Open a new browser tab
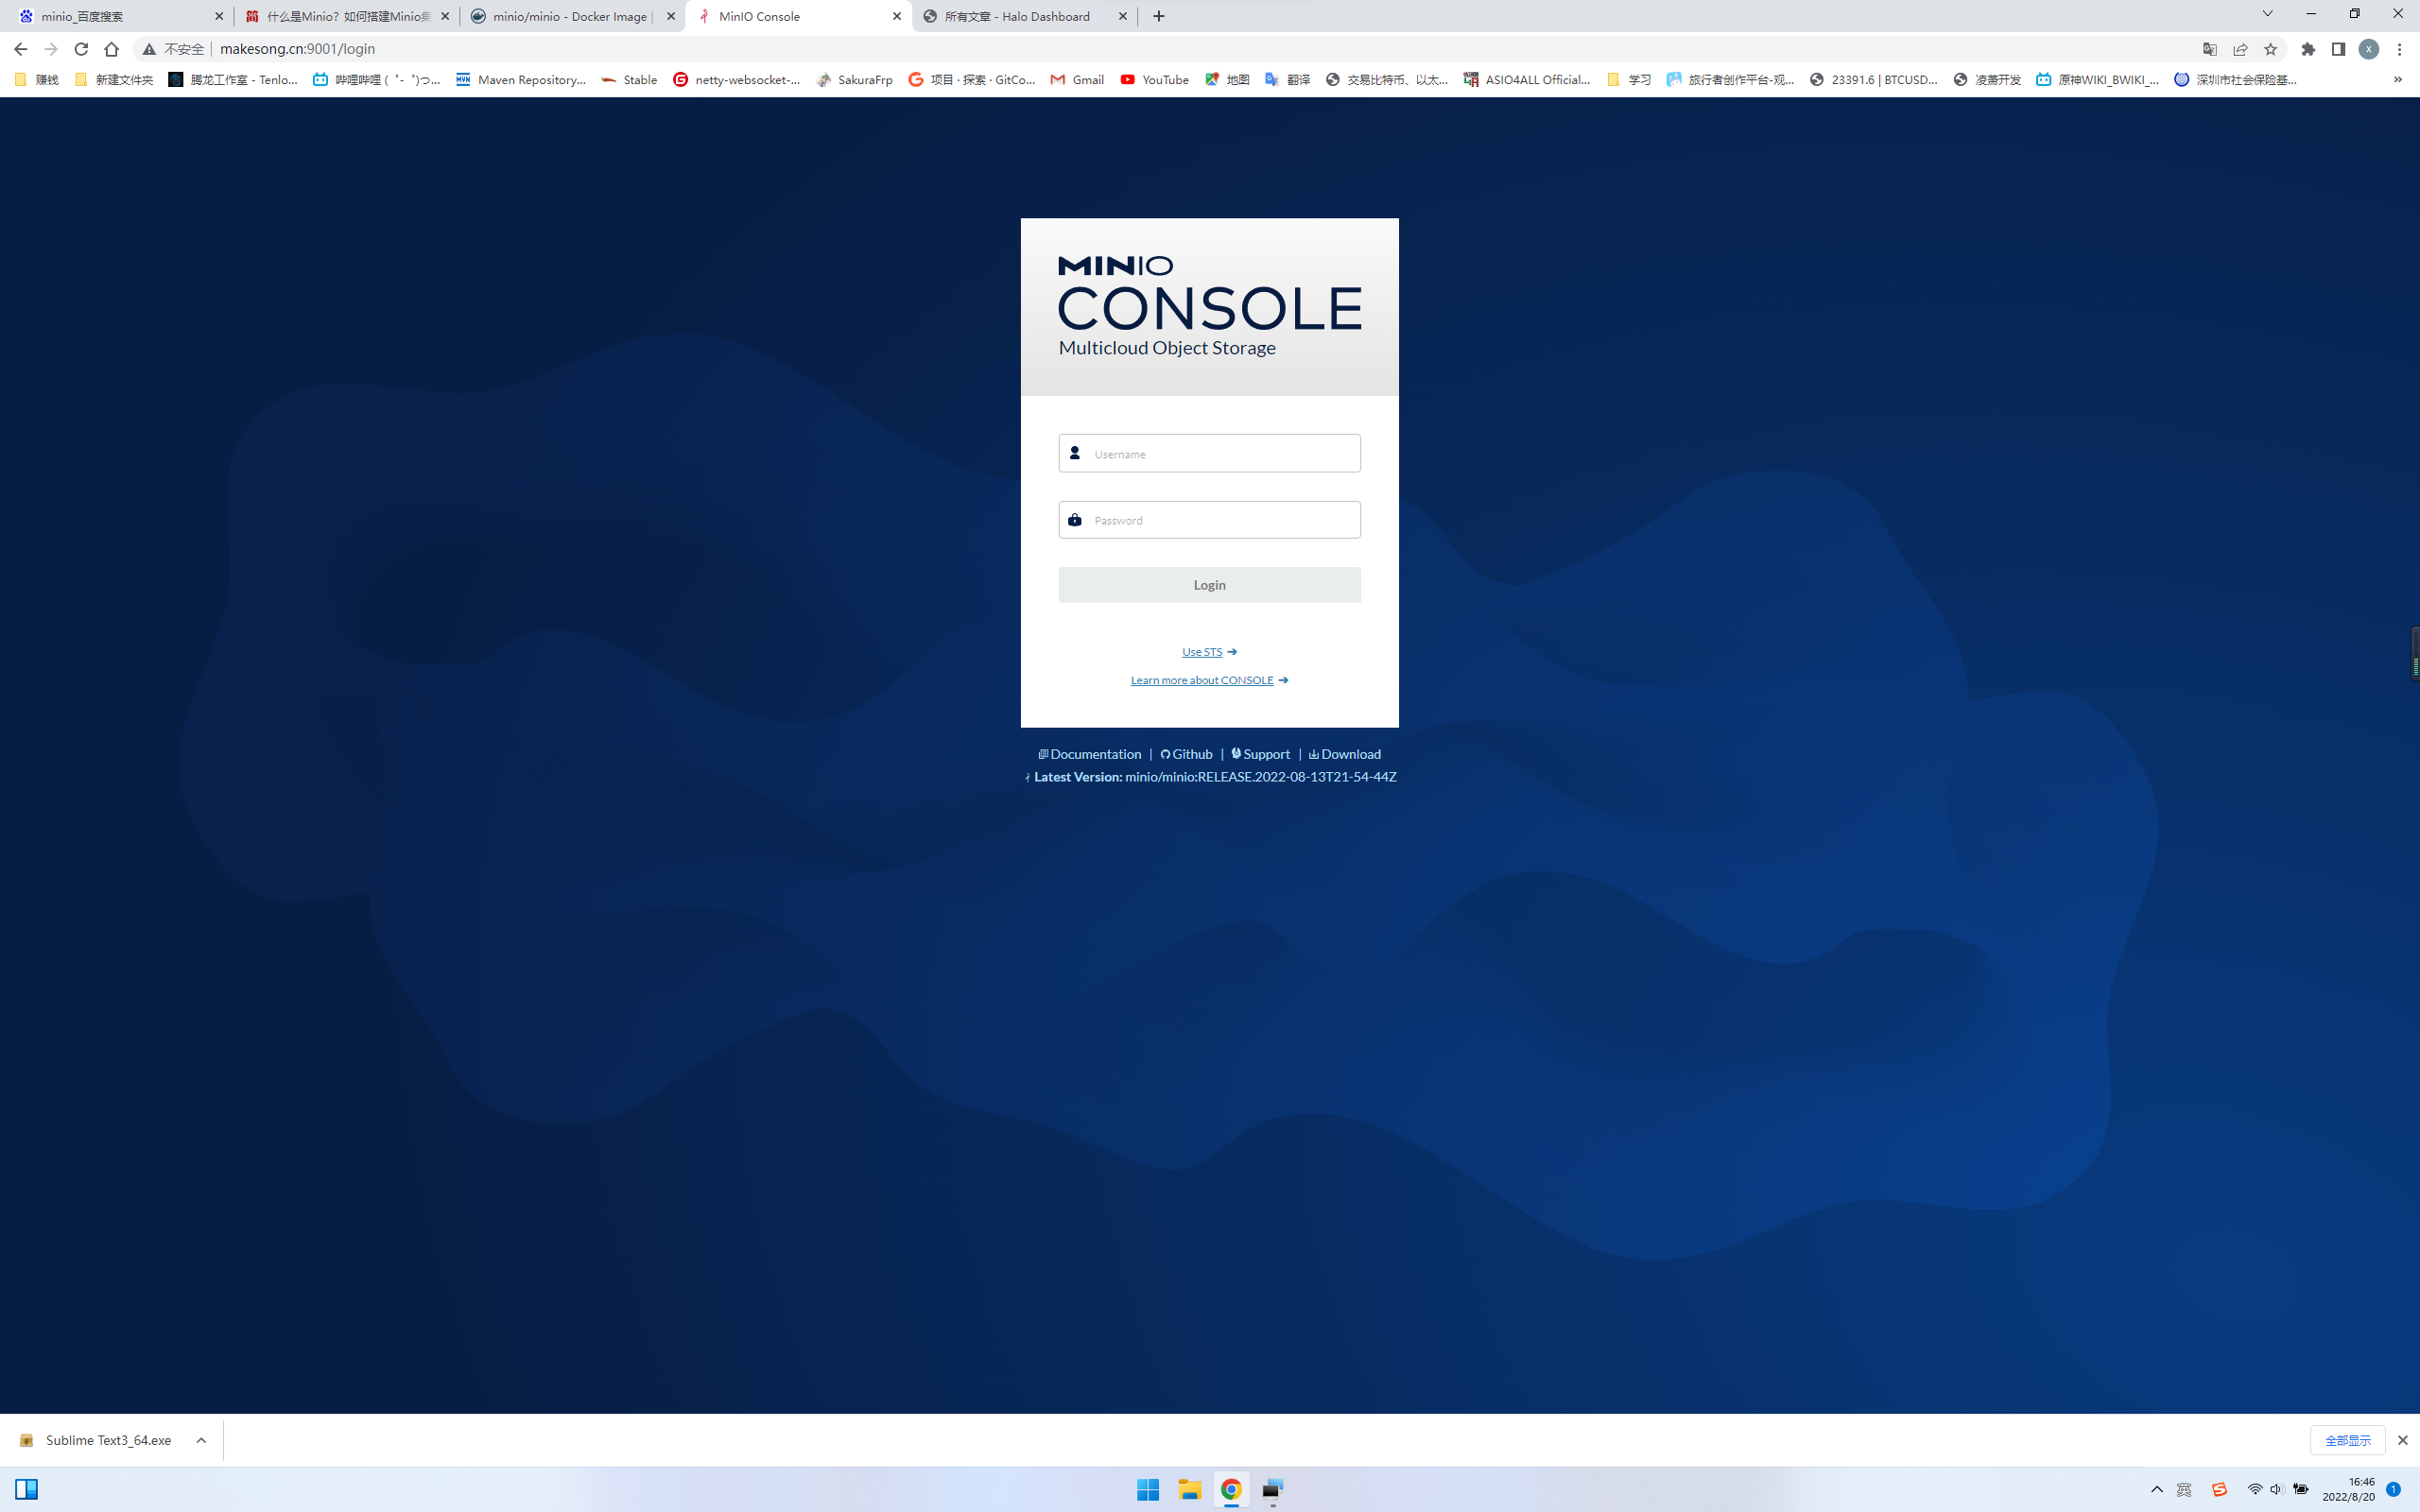This screenshot has width=2420, height=1512. tap(1159, 16)
